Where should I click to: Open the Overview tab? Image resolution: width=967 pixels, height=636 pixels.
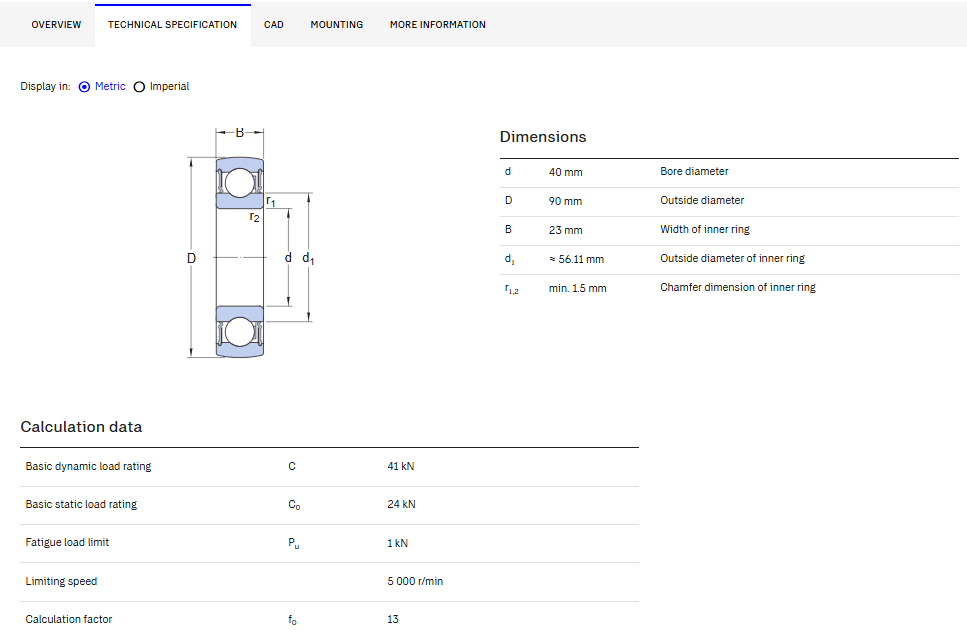[x=56, y=25]
